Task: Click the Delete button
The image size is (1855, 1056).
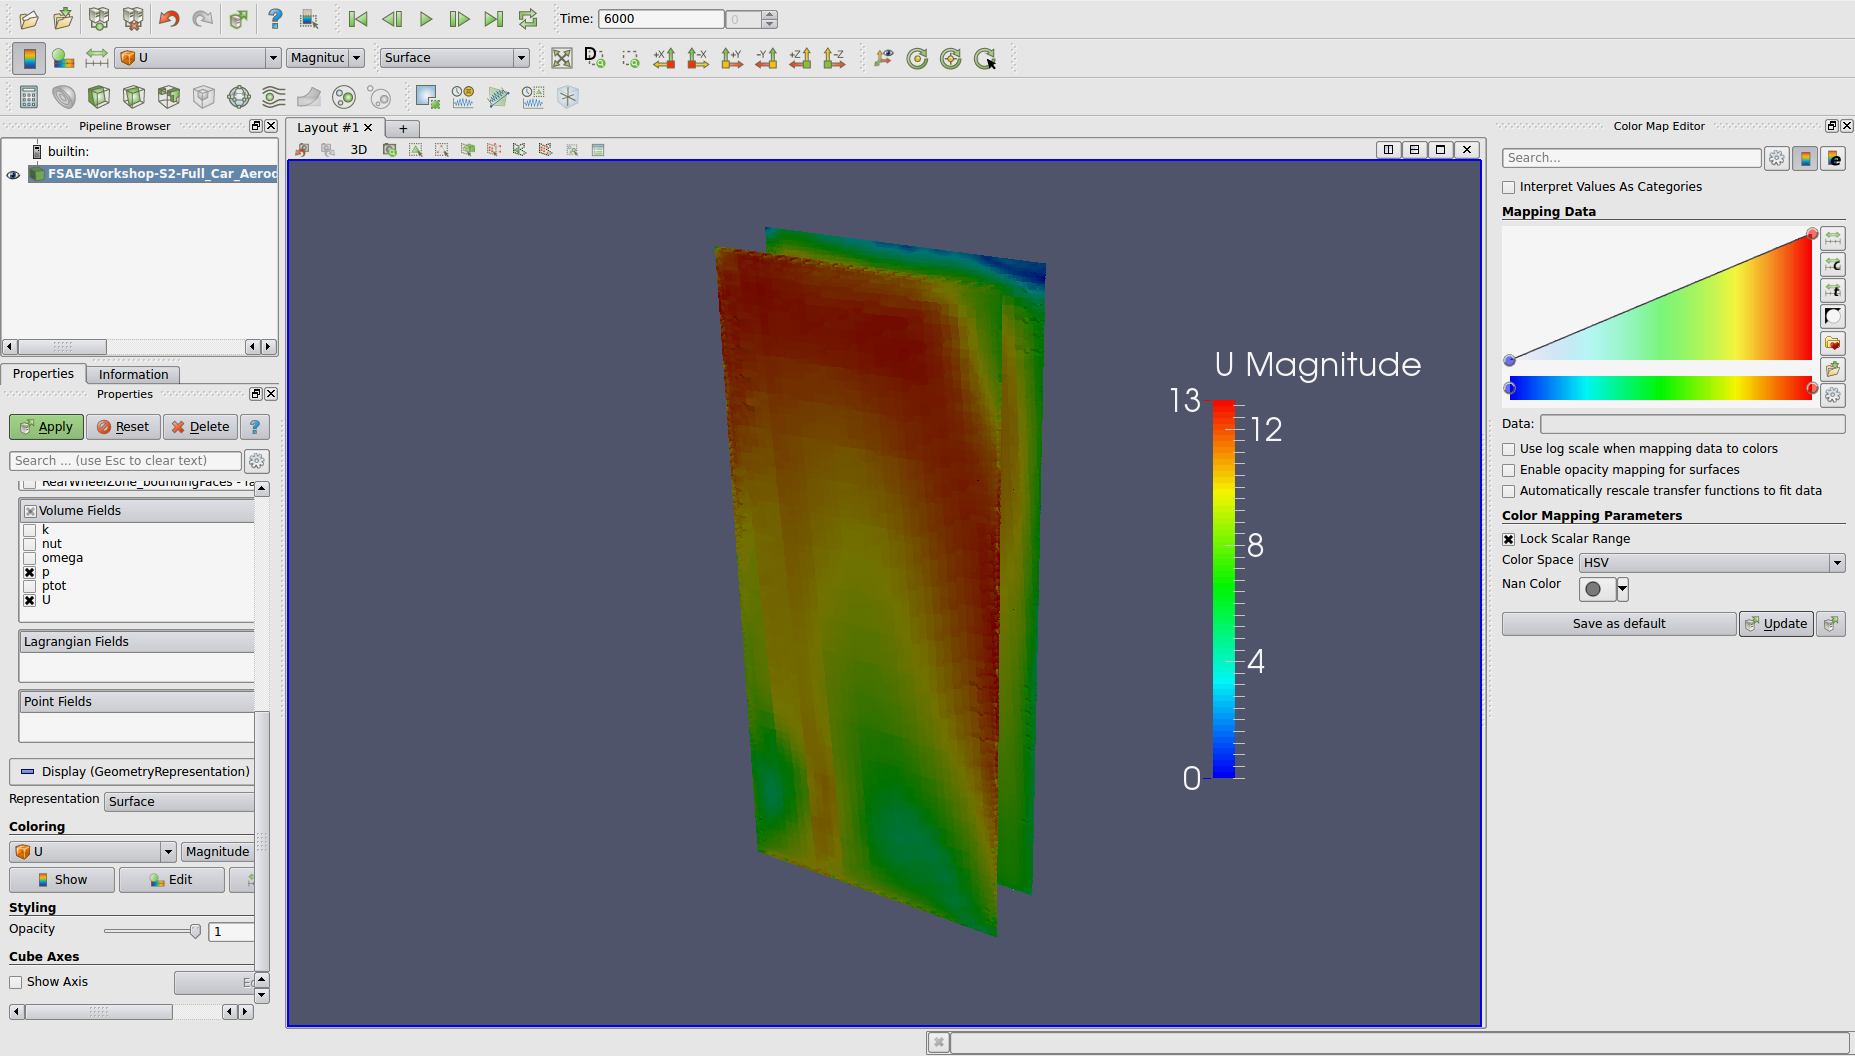Action: [200, 427]
